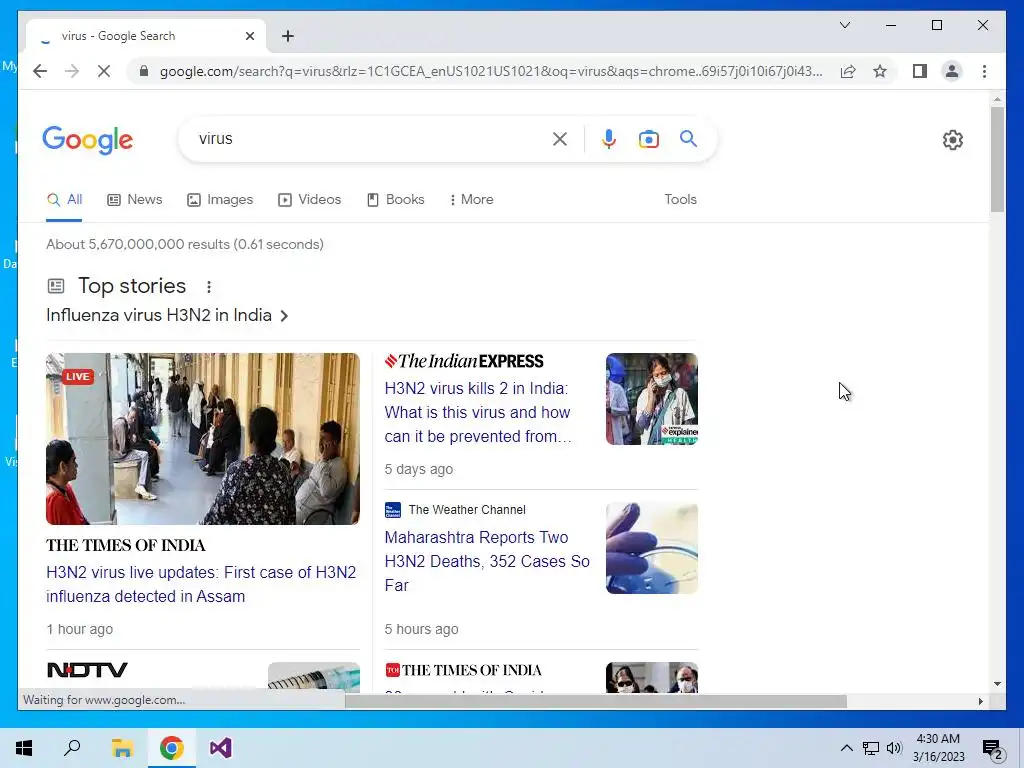Switch to the Images tab
Screen dimensions: 1024x768
click(x=220, y=200)
